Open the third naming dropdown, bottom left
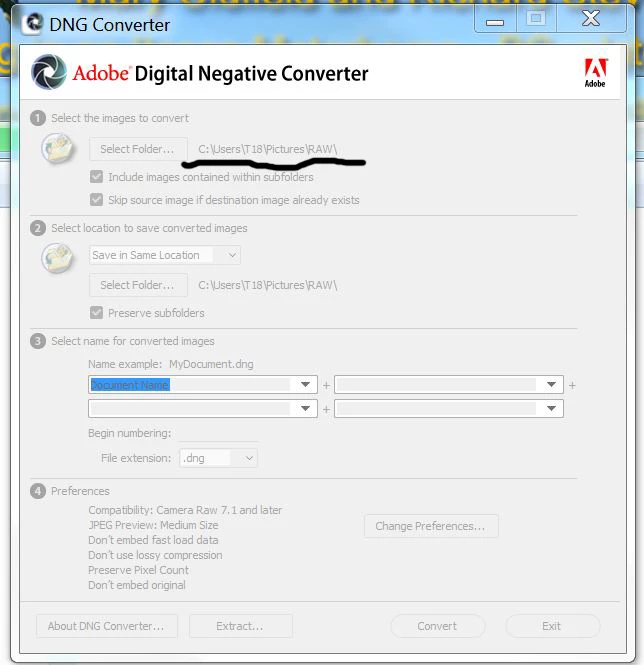Image resolution: width=644 pixels, height=665 pixels. coord(305,408)
